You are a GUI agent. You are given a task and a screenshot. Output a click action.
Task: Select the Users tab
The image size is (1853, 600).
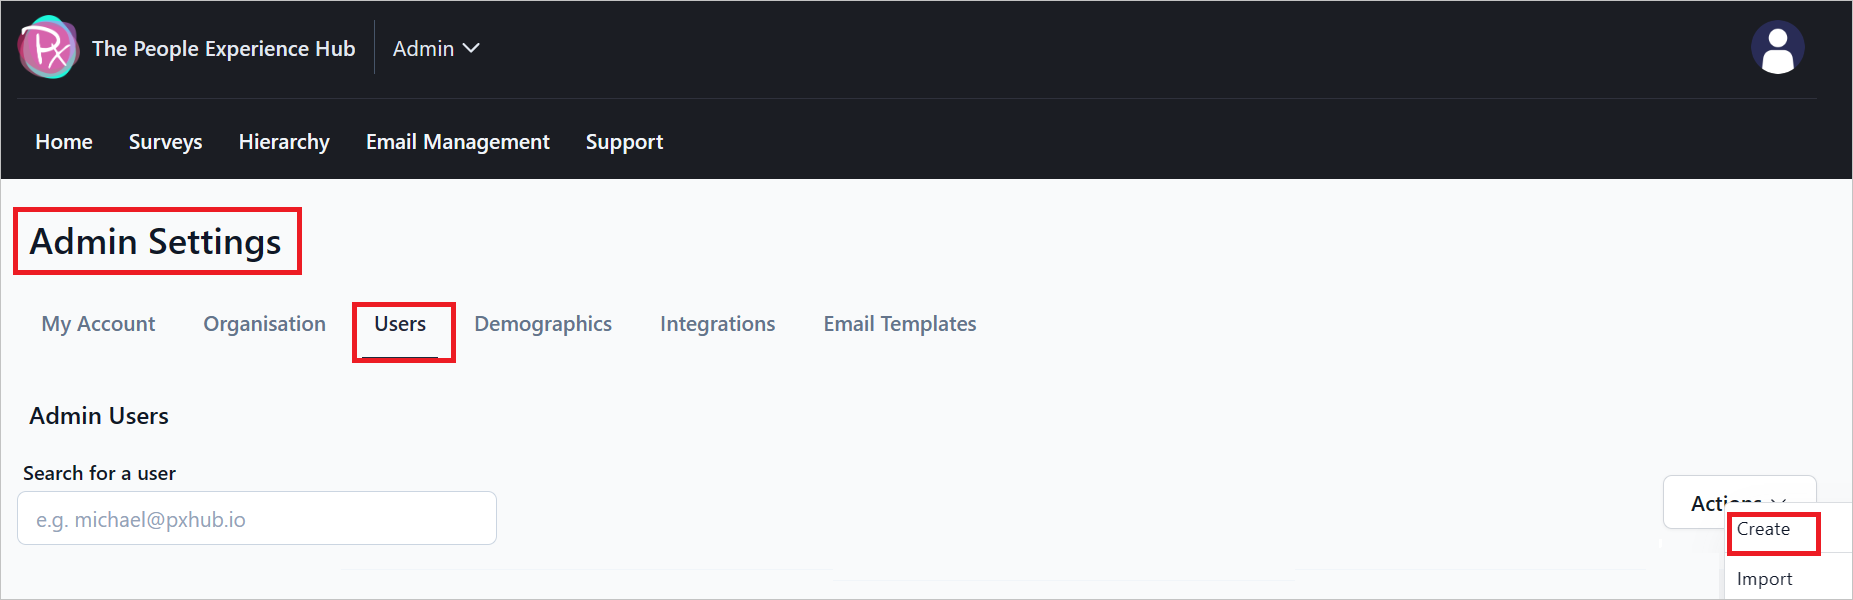[400, 324]
